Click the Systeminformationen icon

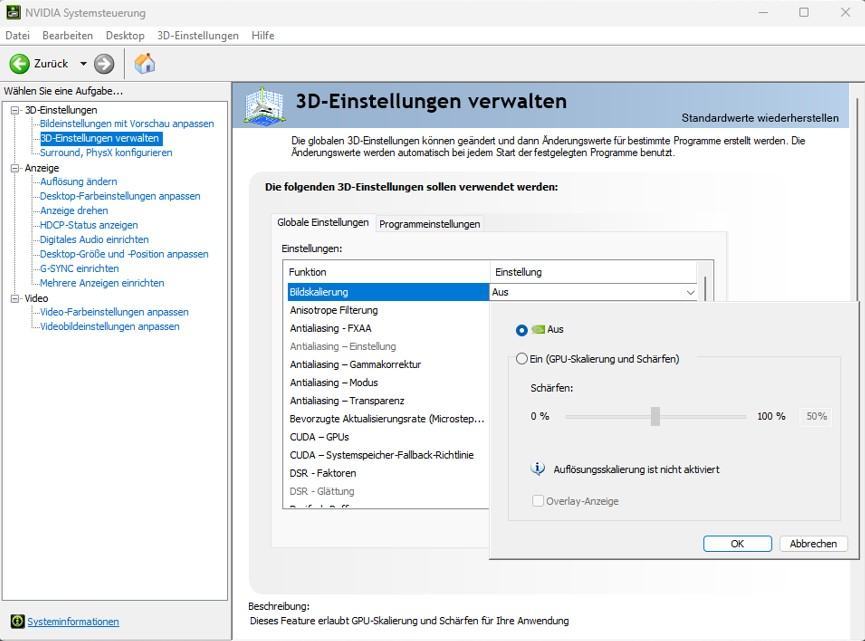click(18, 621)
